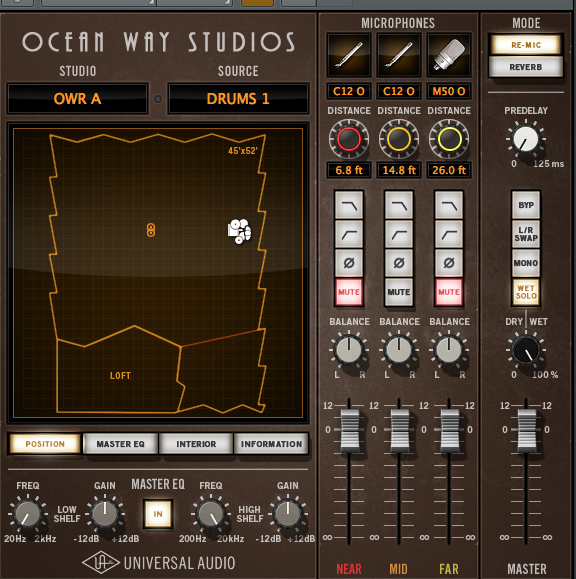576x579 pixels.
Task: Click the microphone pair icon in room
Action: pos(151,230)
